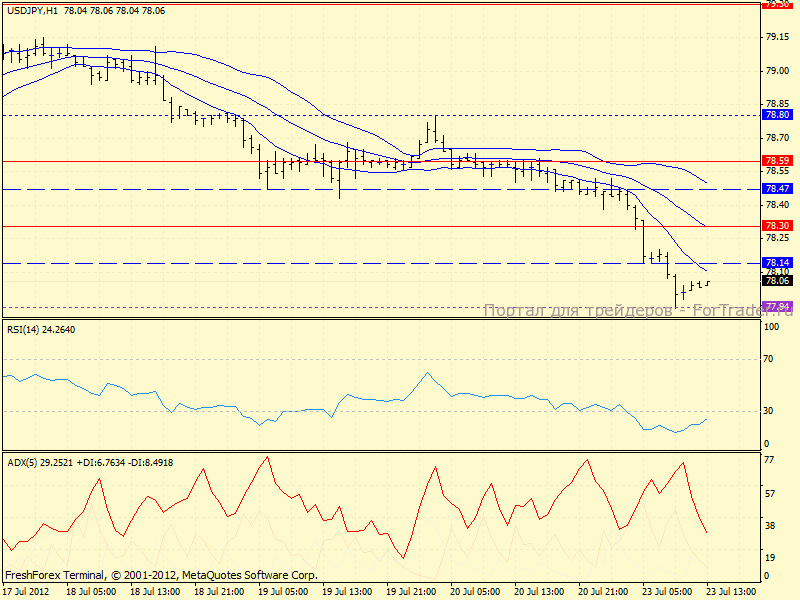Click the red 78.30 price tag
The image size is (800, 600).
(777, 226)
